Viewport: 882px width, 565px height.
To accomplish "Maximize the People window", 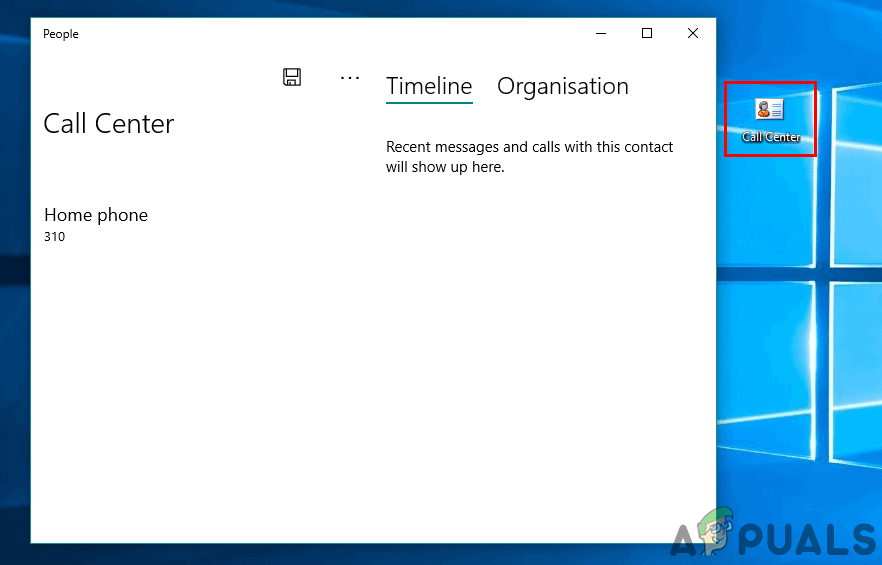I will (x=647, y=33).
